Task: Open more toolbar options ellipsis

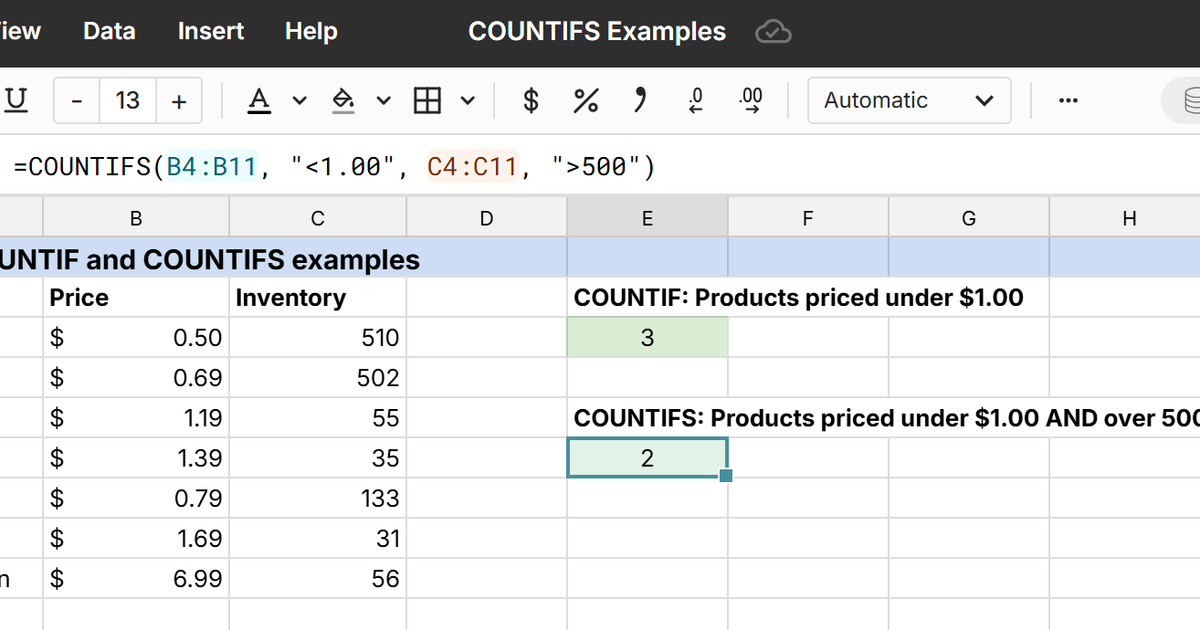Action: pyautogui.click(x=1067, y=101)
